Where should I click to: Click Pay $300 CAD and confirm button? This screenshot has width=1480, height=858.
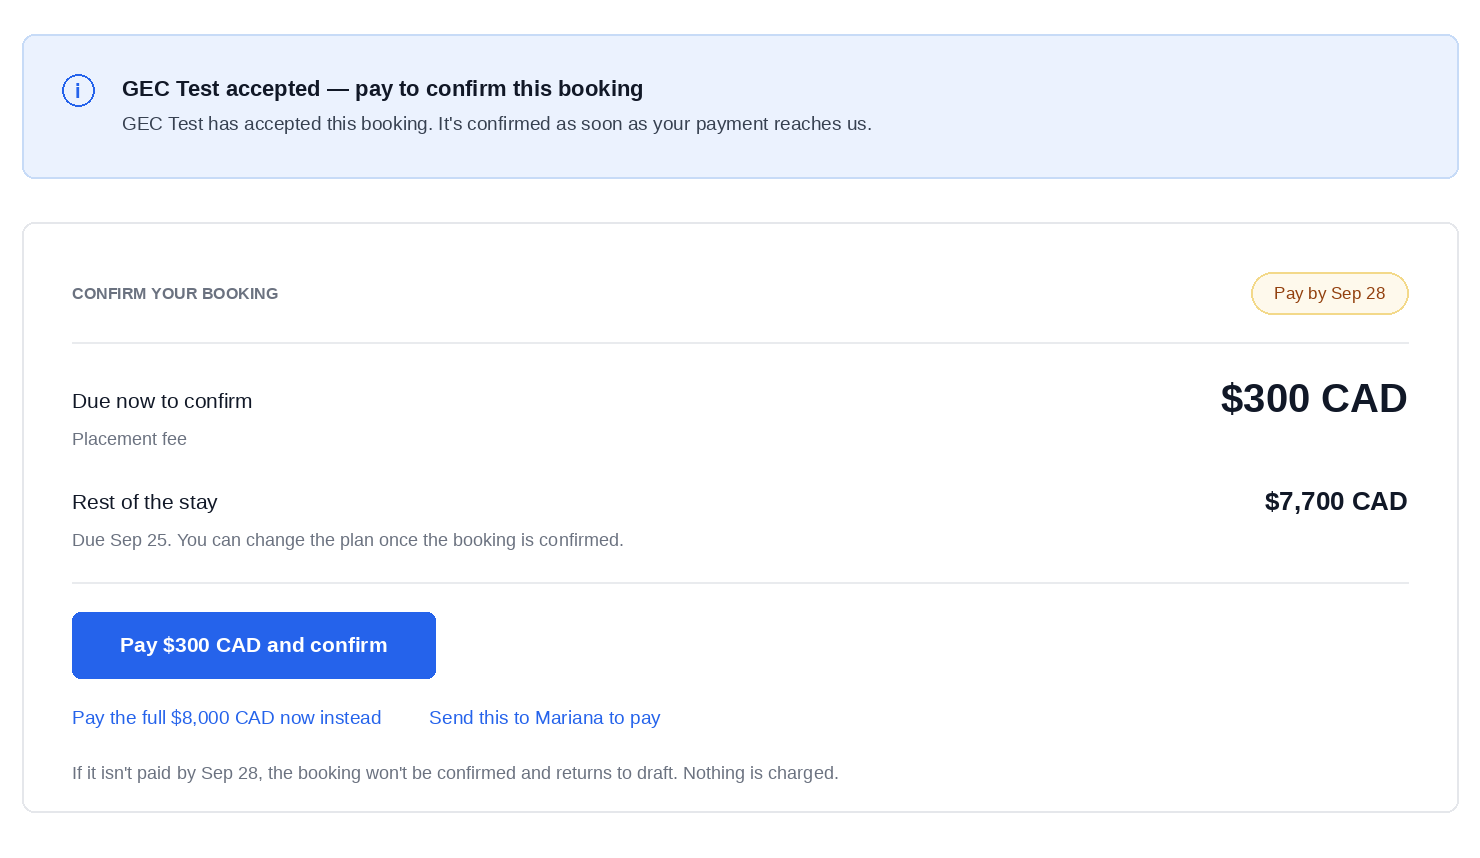click(x=254, y=645)
